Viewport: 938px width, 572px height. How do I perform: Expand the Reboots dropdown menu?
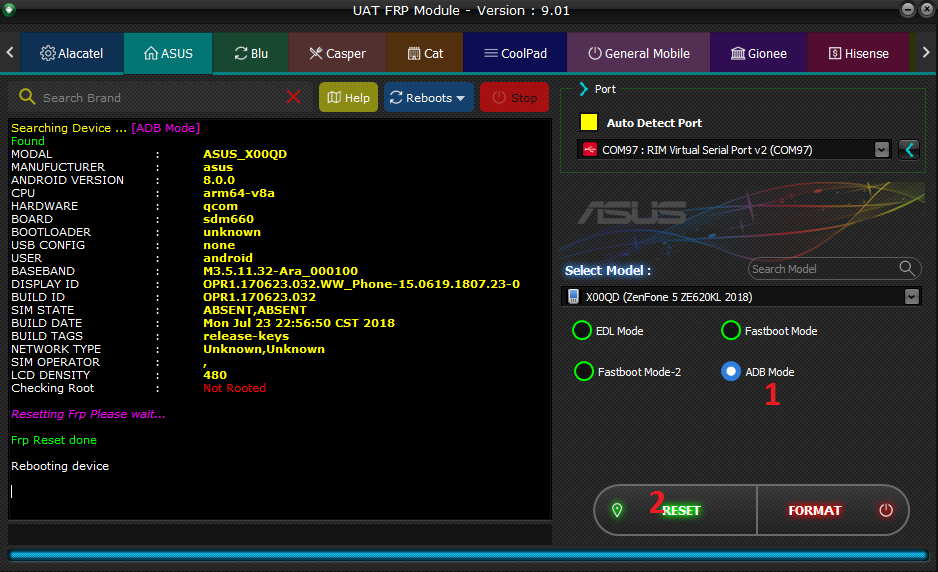(x=428, y=98)
